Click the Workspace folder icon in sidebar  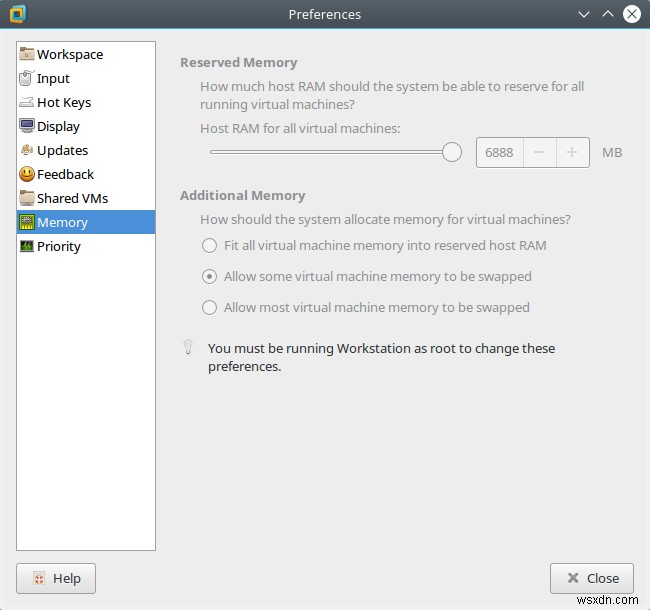tap(27, 54)
